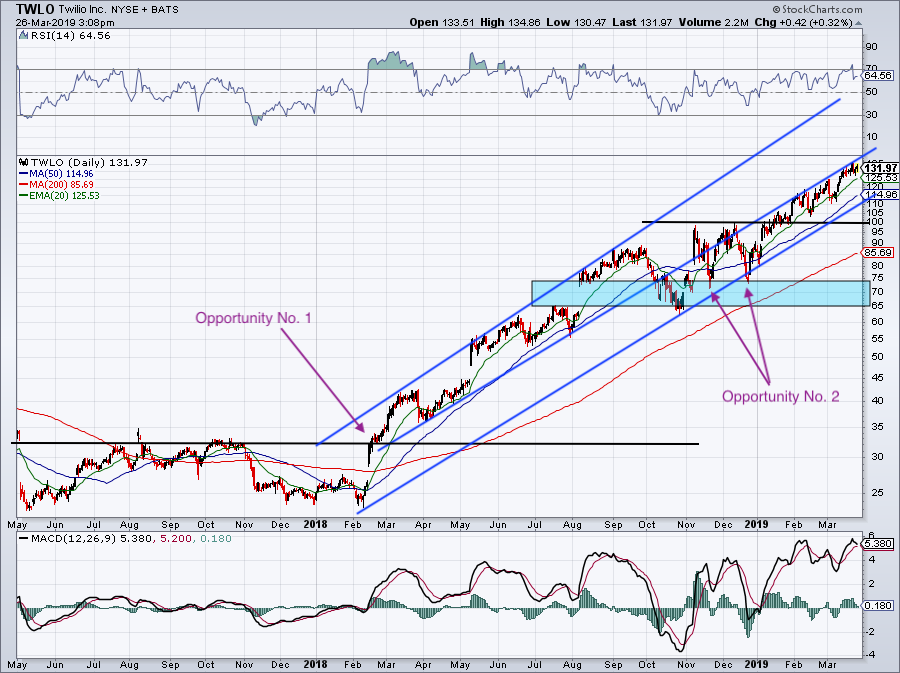Click the 'Volume 2.2M' value
900x673 pixels.
tap(713, 22)
